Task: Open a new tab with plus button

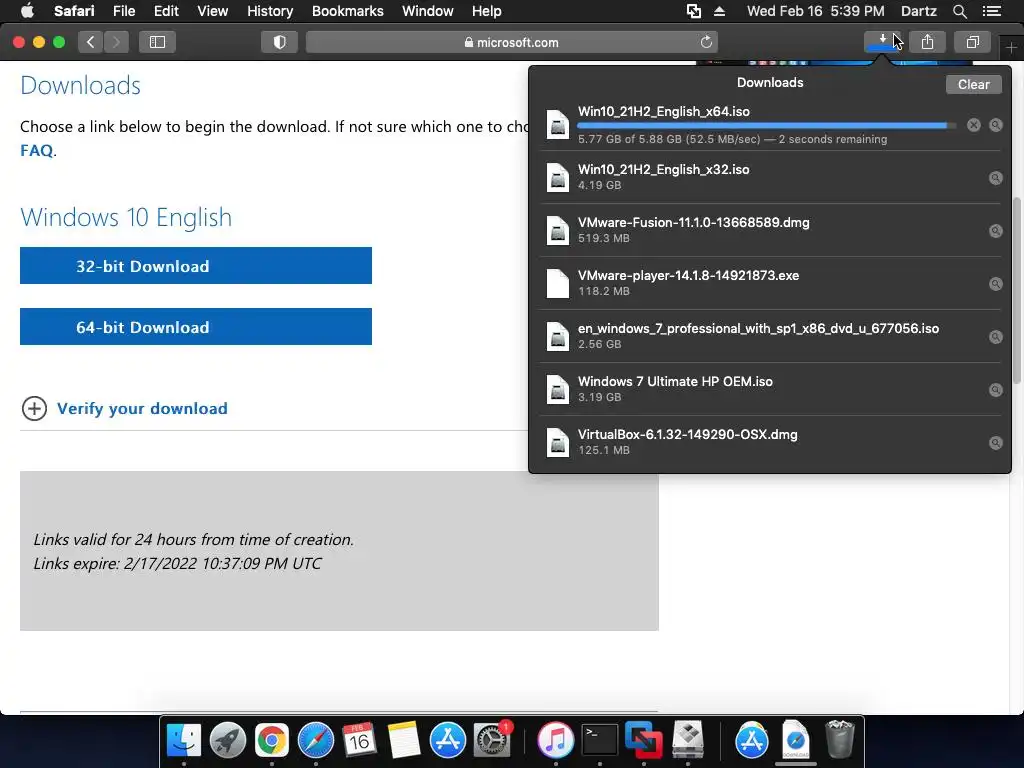Action: (x=1011, y=47)
